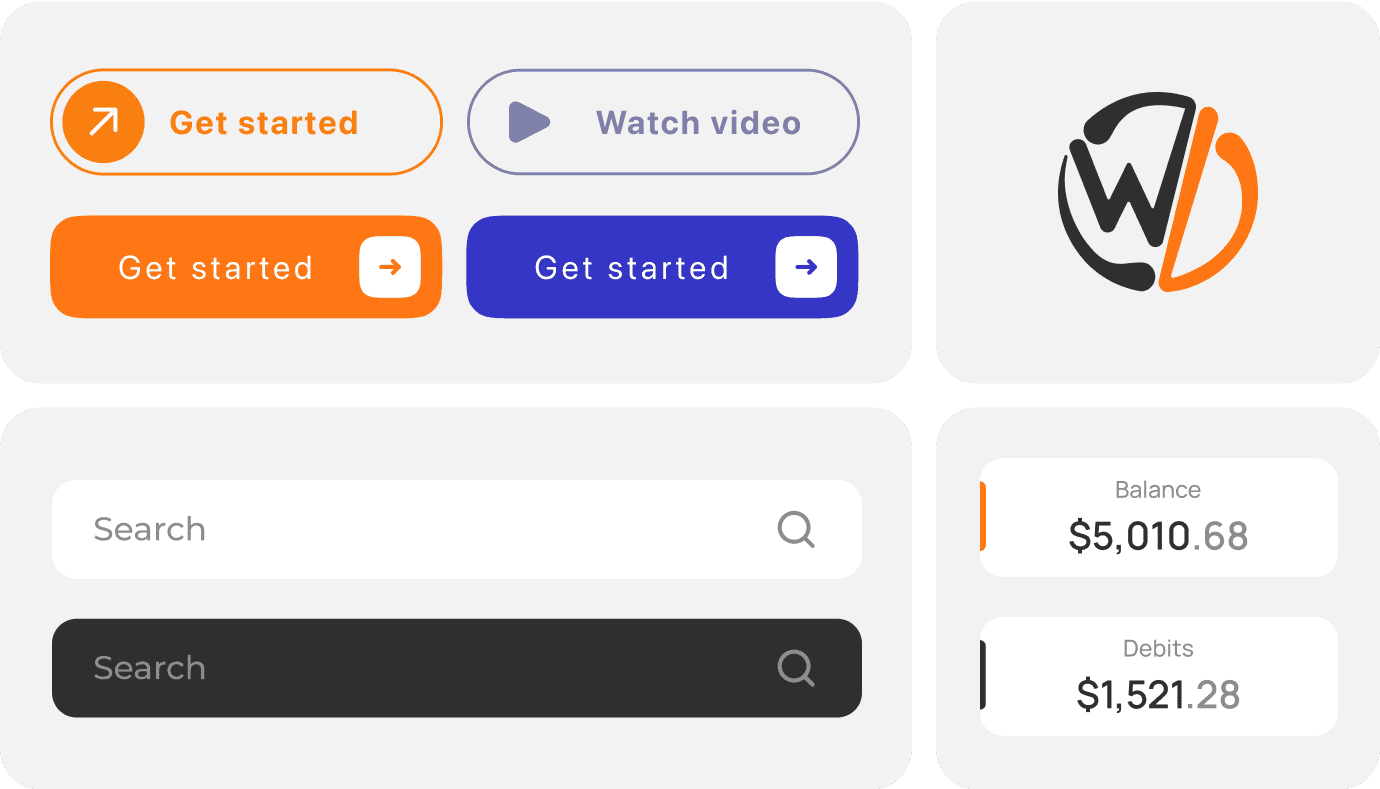Click the orange accent bar on Balance card

click(x=983, y=516)
